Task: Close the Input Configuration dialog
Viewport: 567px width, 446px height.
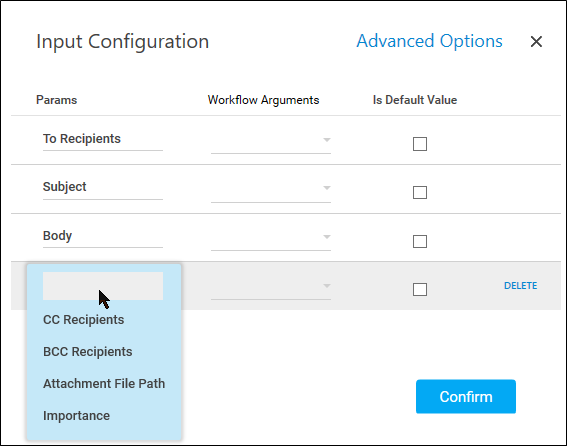Action: (536, 41)
